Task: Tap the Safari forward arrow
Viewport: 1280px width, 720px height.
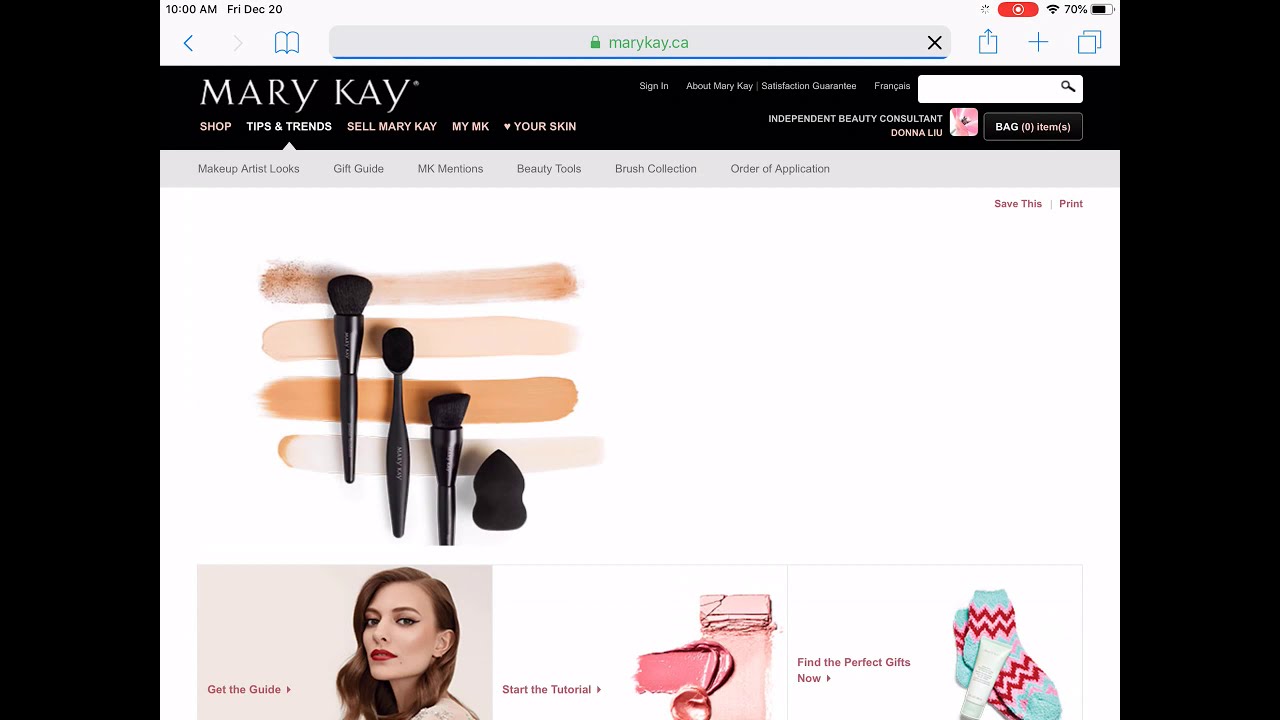Action: coord(237,42)
